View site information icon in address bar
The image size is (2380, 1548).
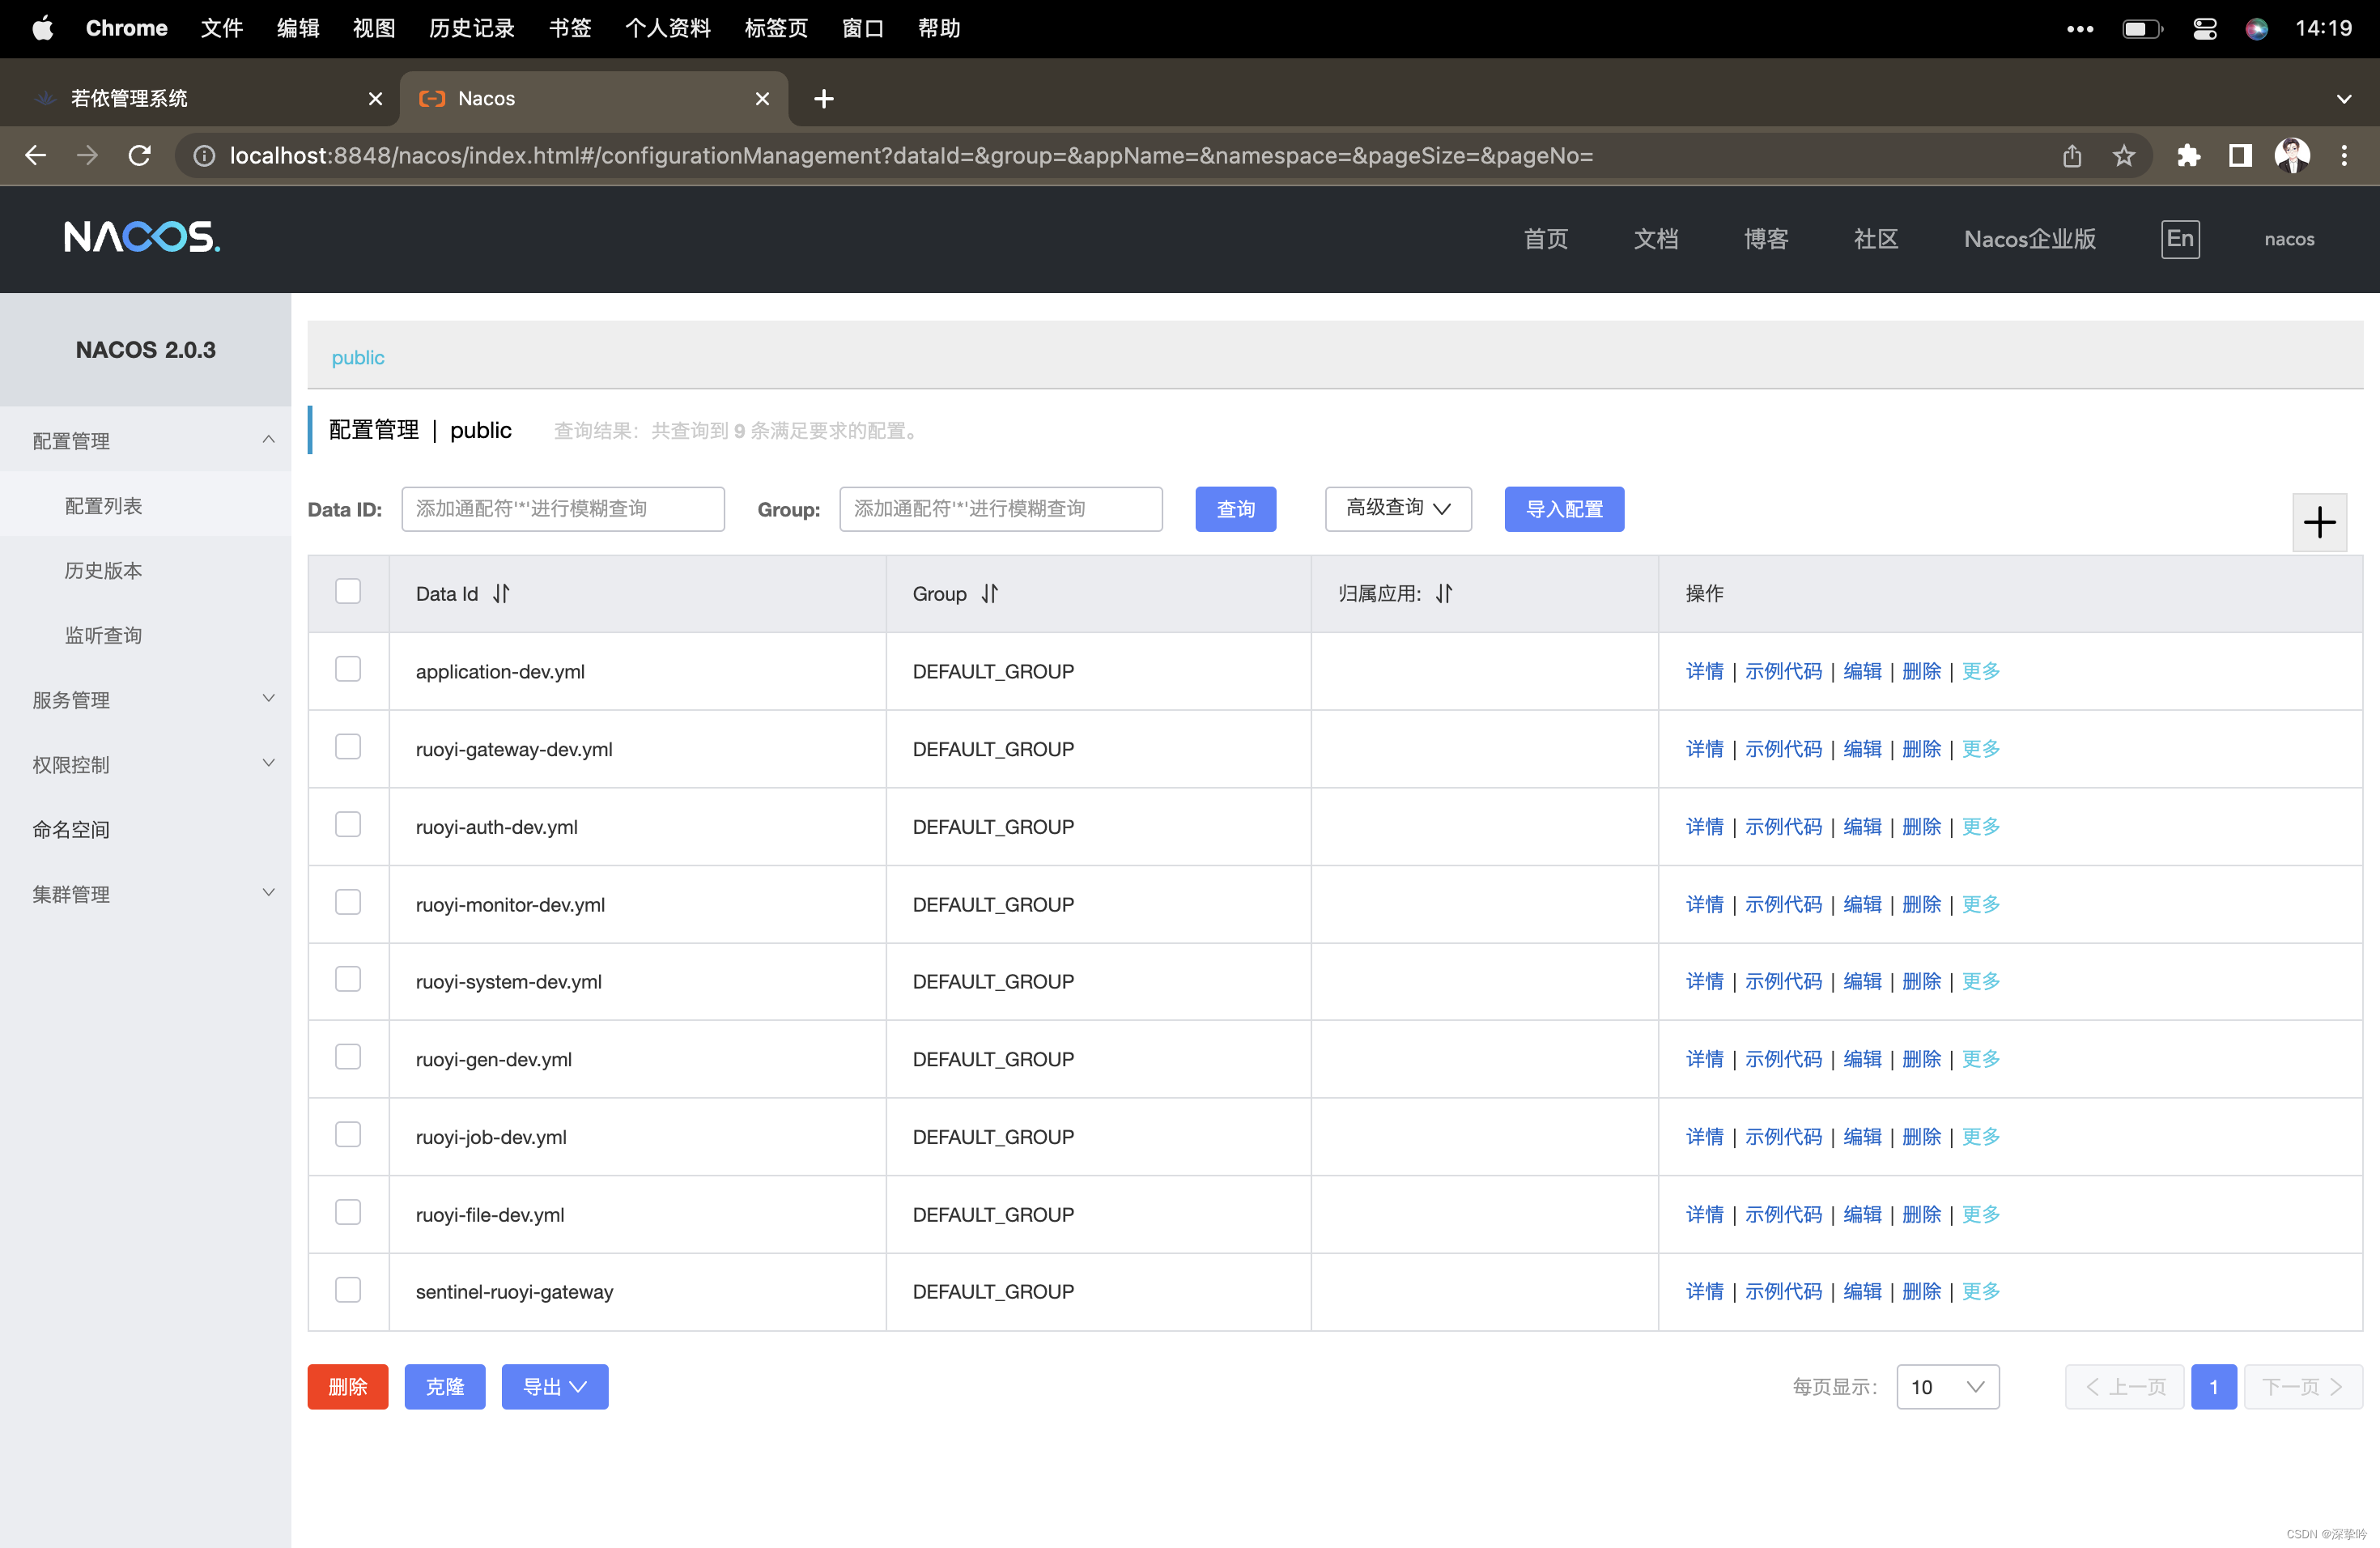click(204, 155)
